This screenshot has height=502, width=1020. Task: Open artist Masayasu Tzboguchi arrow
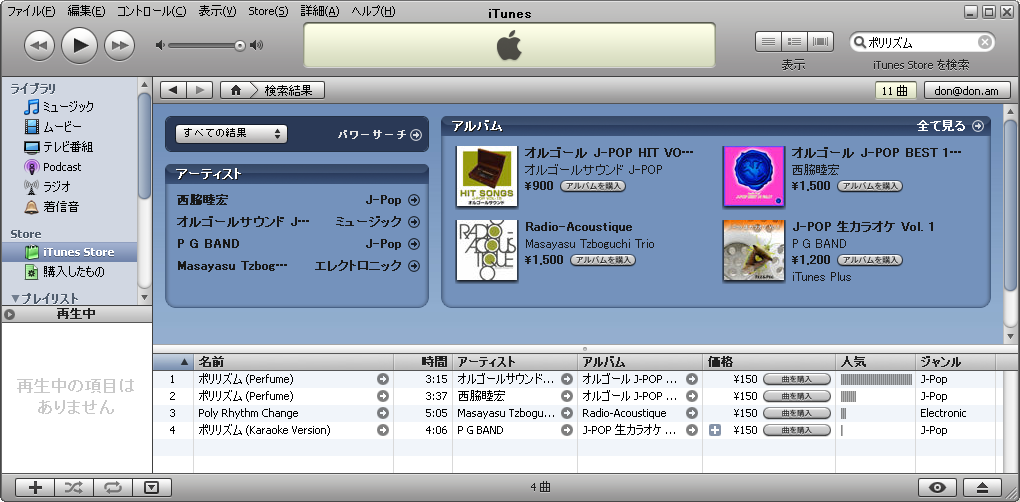[414, 266]
